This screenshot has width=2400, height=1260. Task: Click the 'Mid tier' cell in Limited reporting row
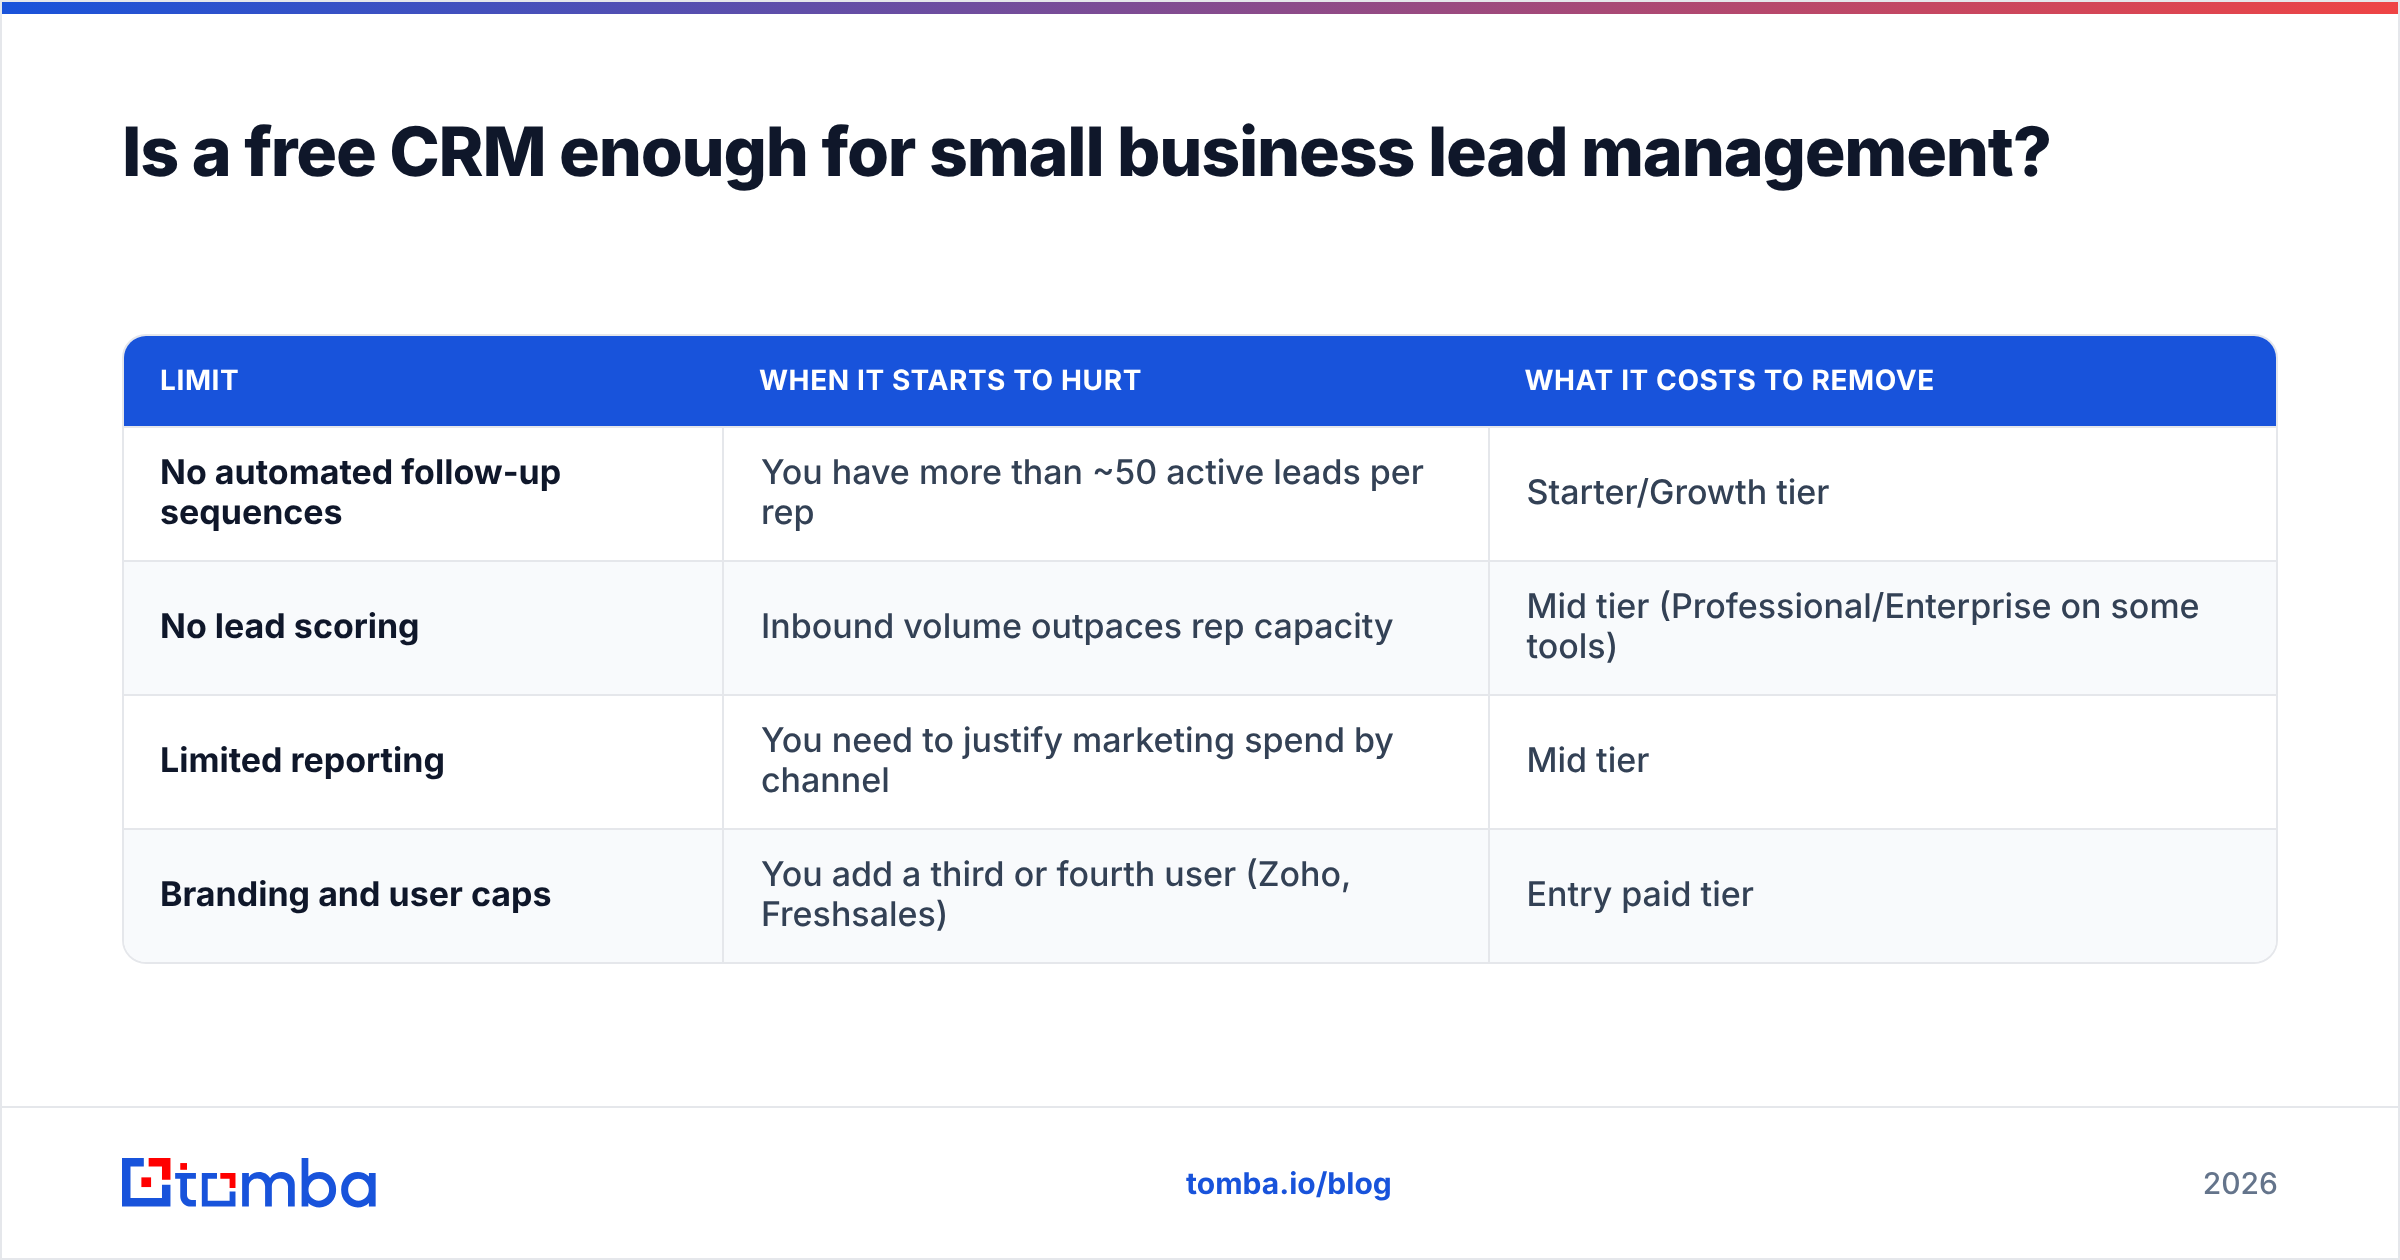[1883, 761]
